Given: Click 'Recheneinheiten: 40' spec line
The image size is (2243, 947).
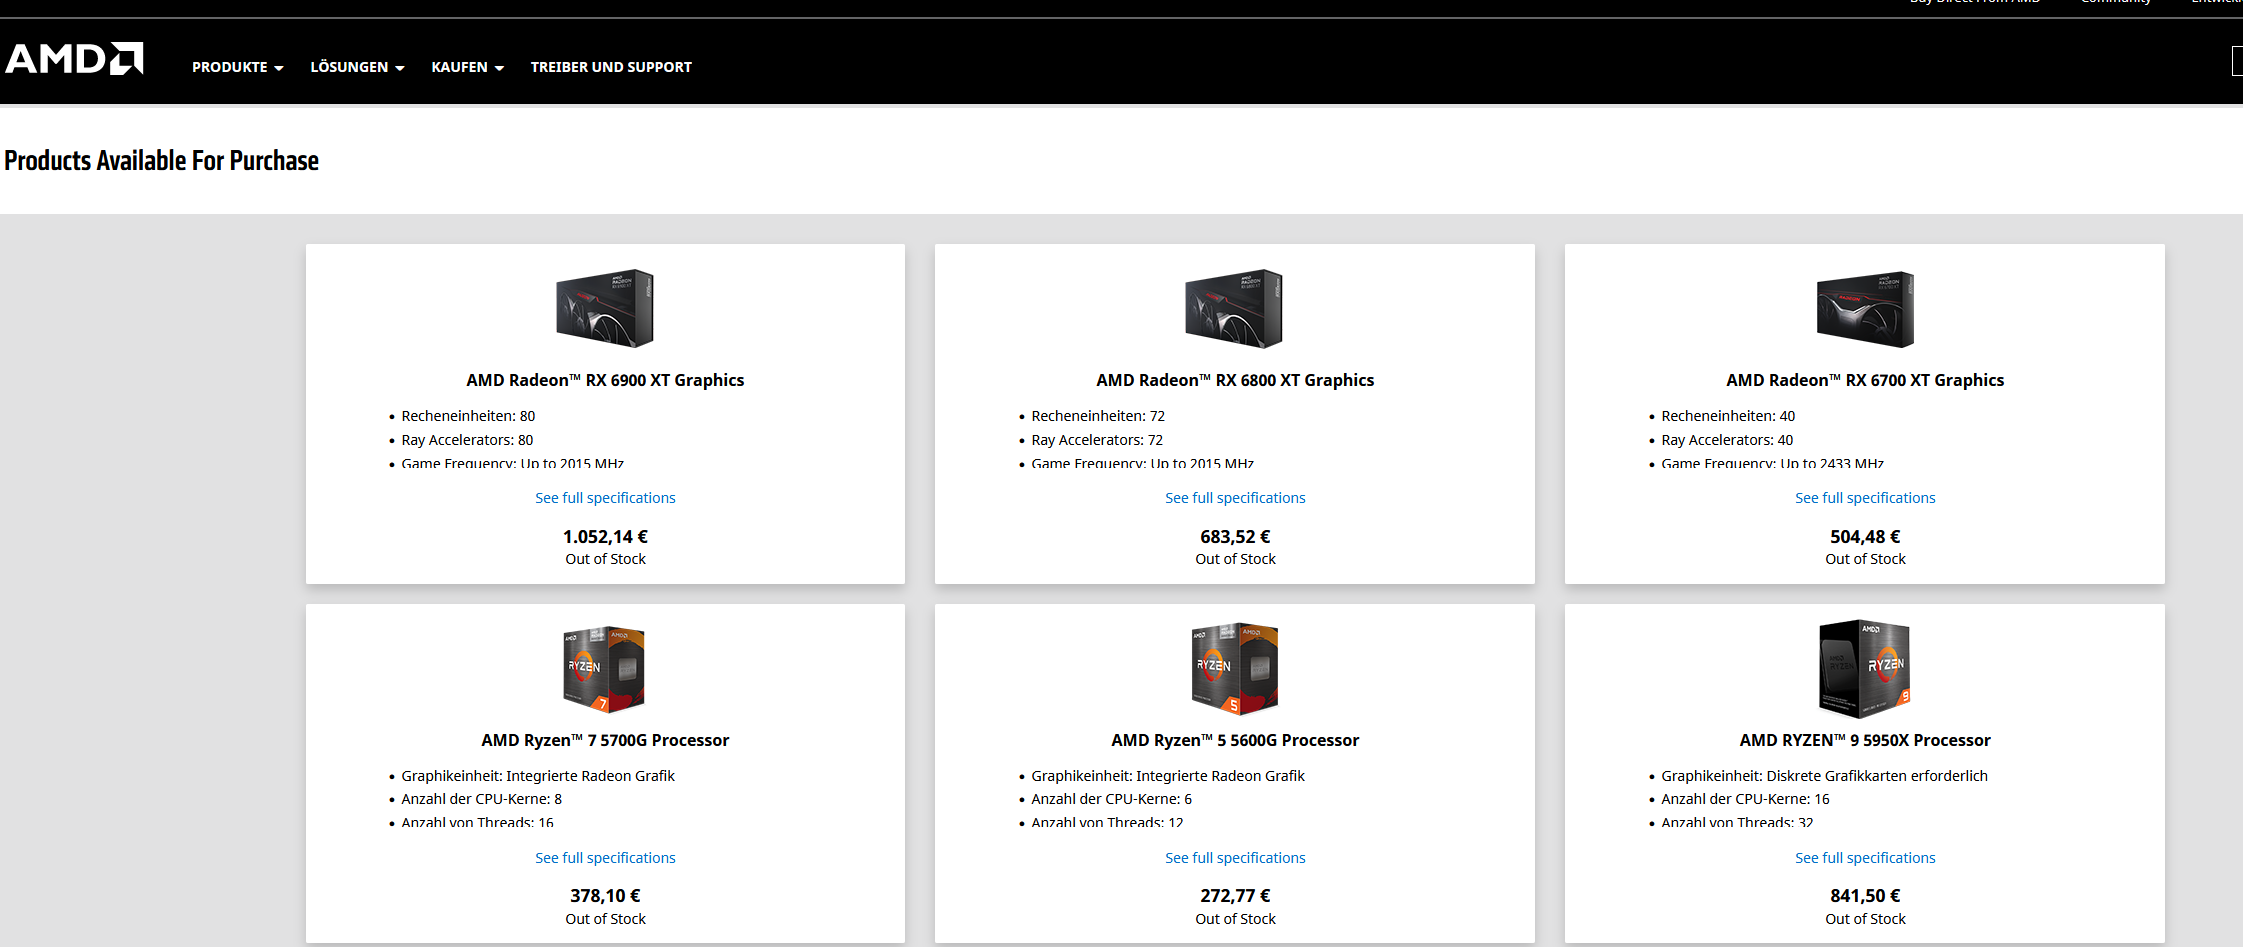Looking at the screenshot, I should coord(1728,416).
